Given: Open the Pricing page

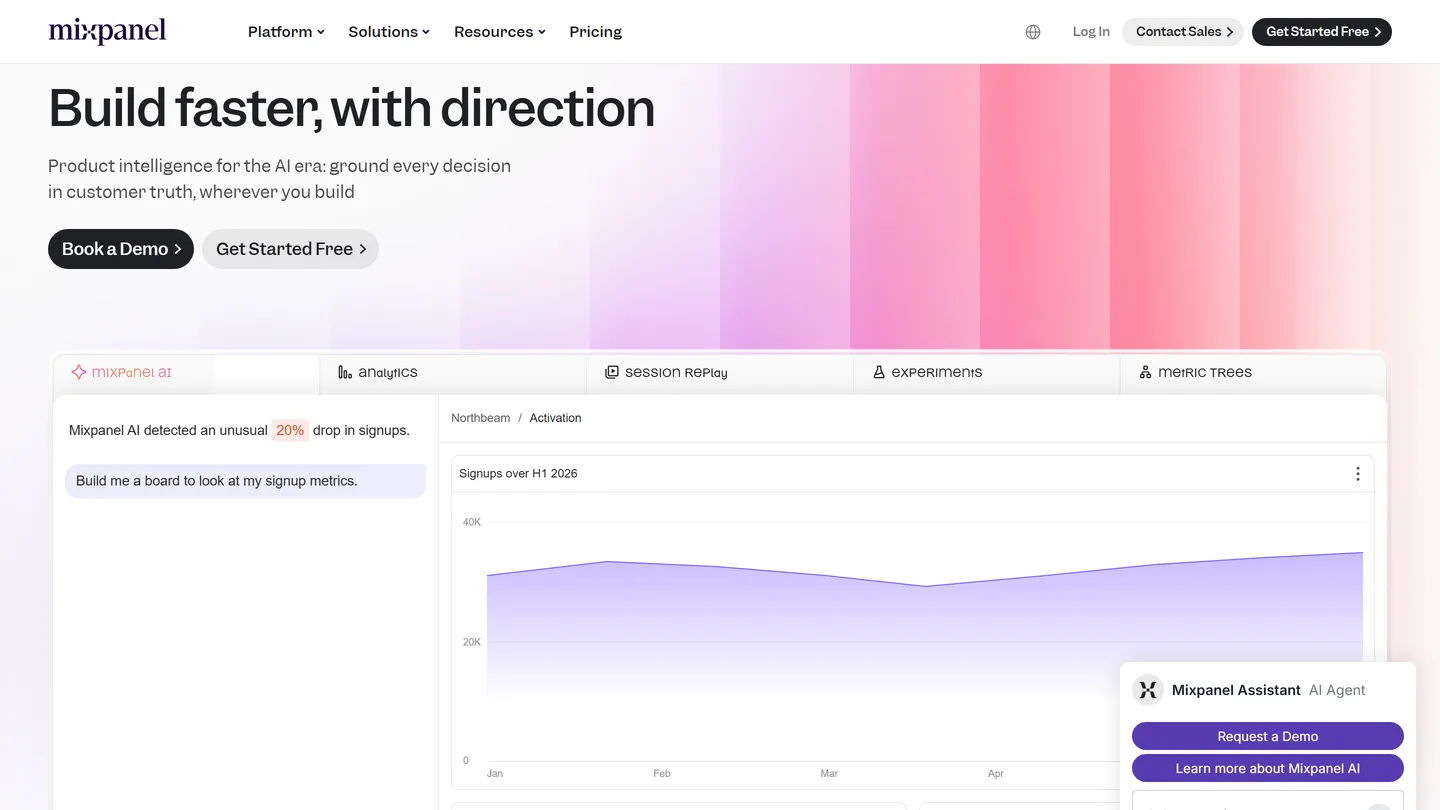Looking at the screenshot, I should point(595,32).
